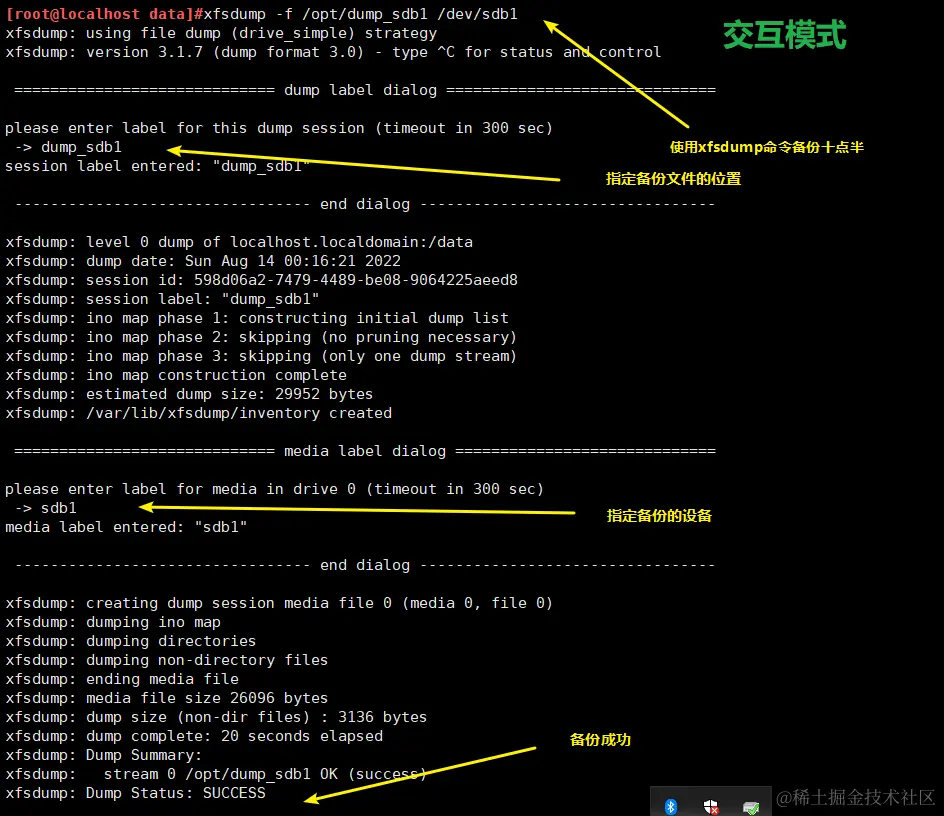Open the Windows Security shield tray icon
Viewport: 944px width, 816px height.
pos(711,806)
